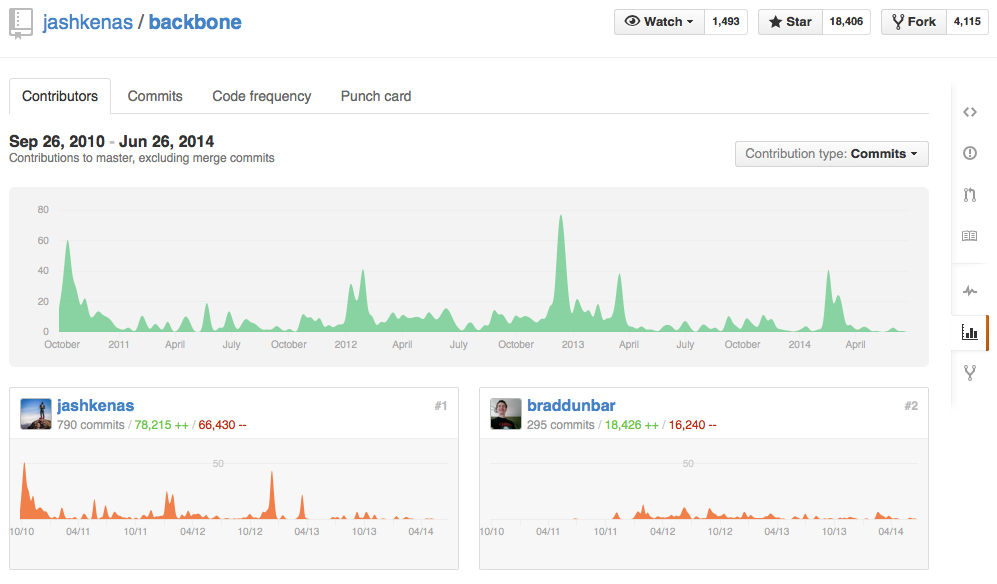Select the Contributors tab
This screenshot has width=997, height=584.
tap(60, 96)
